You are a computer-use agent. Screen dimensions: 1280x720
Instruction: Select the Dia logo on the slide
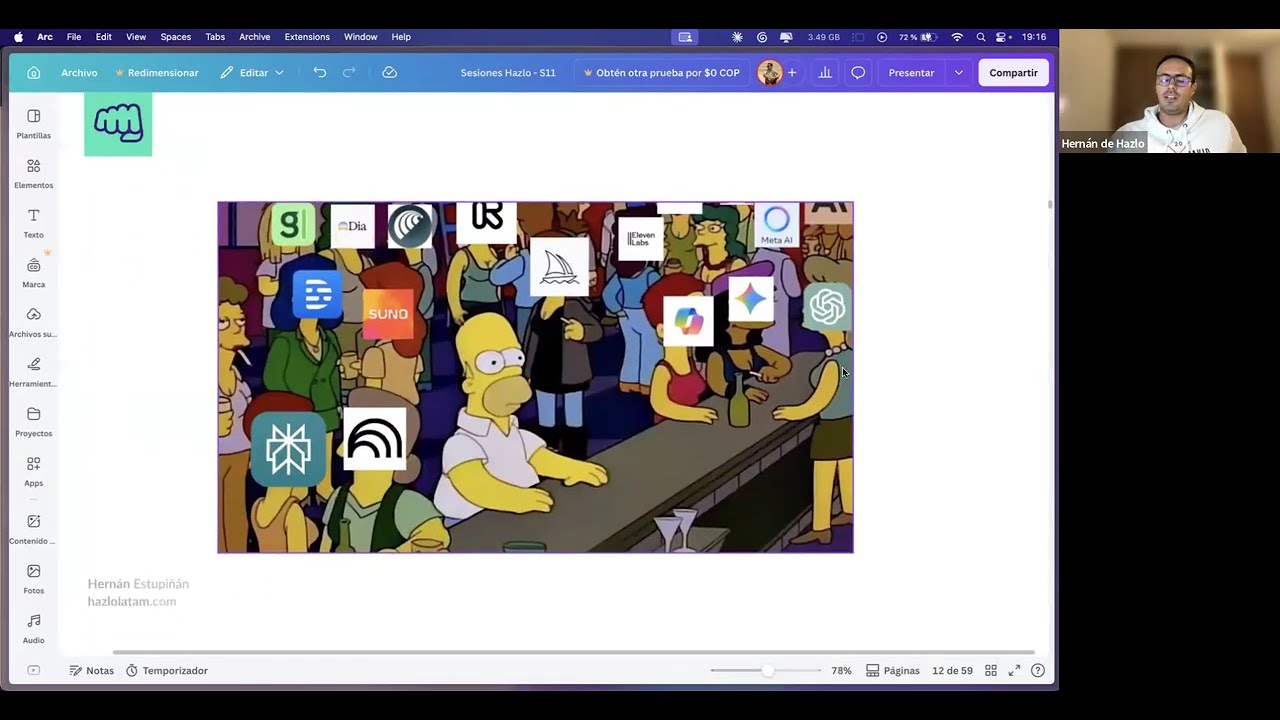tap(352, 227)
